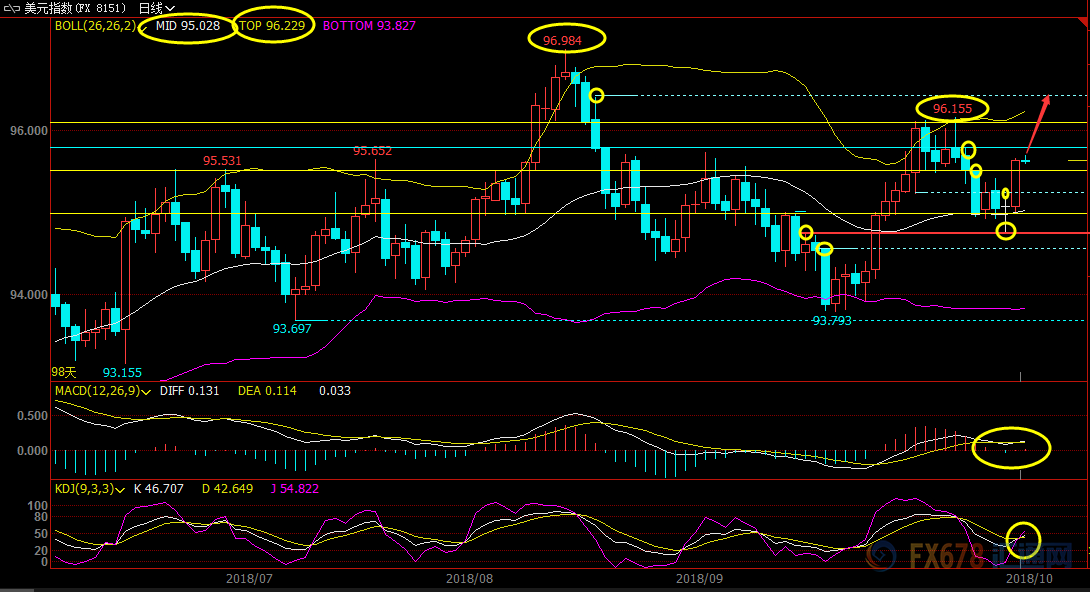Click the BOLL(26,26,2) indicator label
The image size is (1090, 592).
95,26
